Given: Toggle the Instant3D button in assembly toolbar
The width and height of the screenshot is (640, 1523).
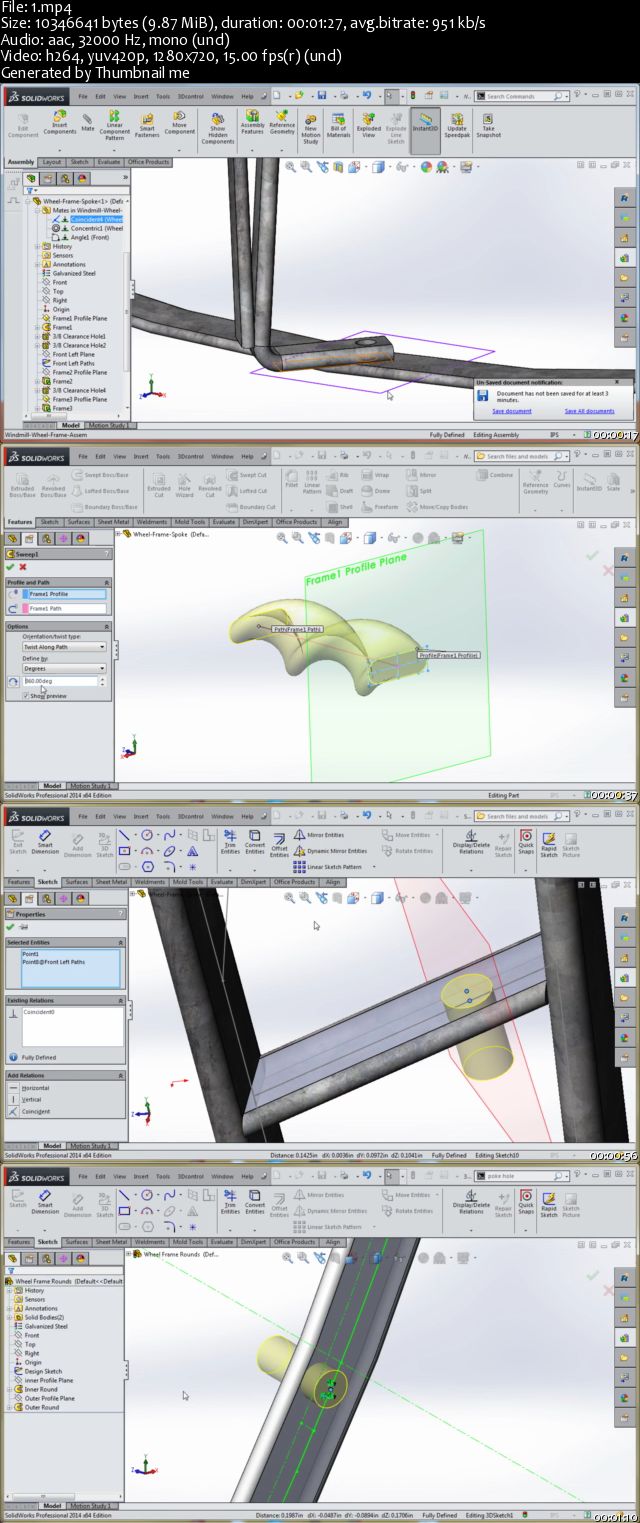Looking at the screenshot, I should coord(425,126).
